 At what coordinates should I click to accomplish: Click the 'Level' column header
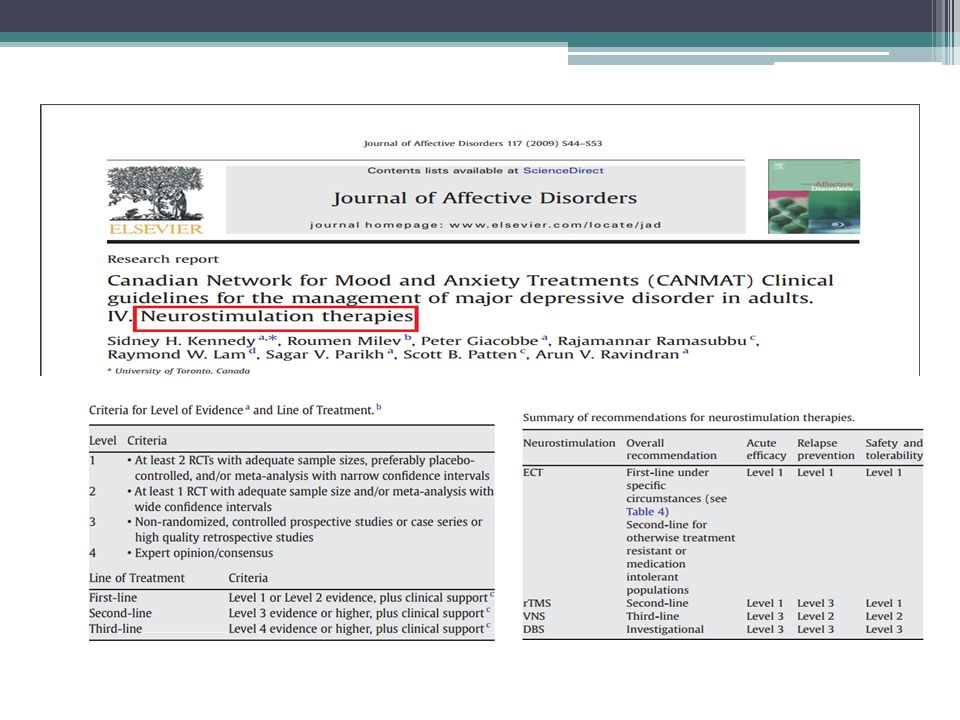click(102, 441)
